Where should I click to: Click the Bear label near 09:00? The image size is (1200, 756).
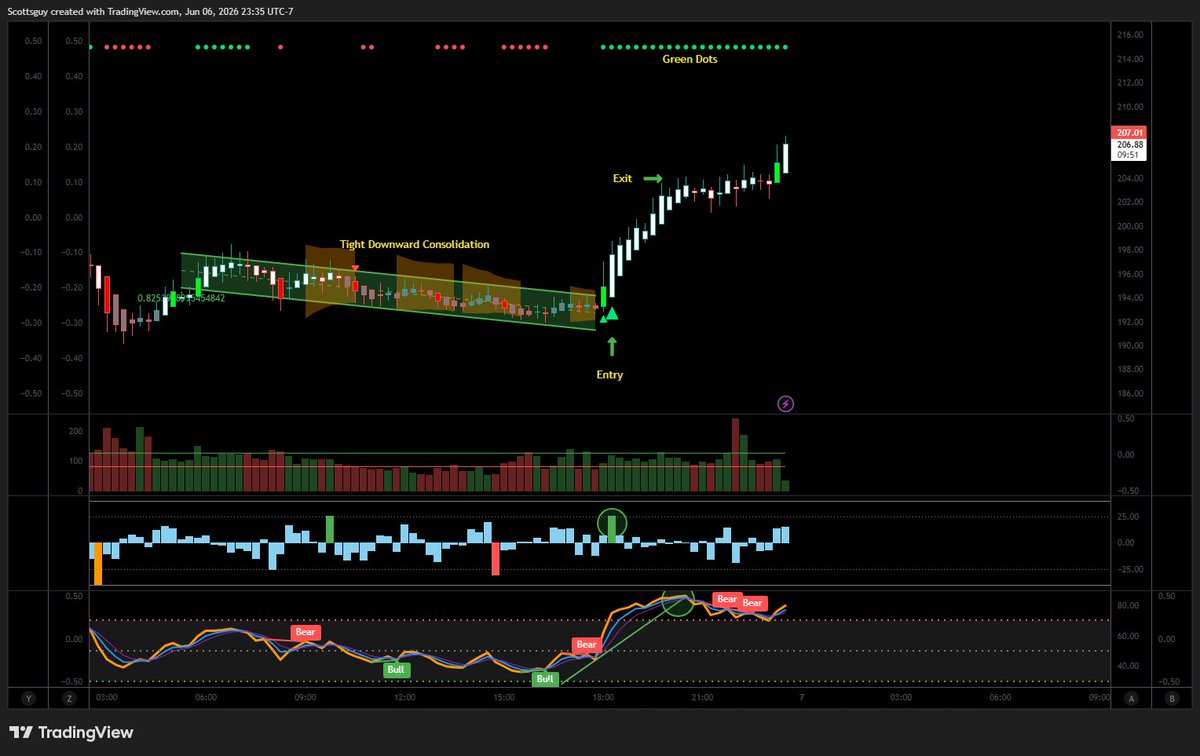[x=305, y=632]
